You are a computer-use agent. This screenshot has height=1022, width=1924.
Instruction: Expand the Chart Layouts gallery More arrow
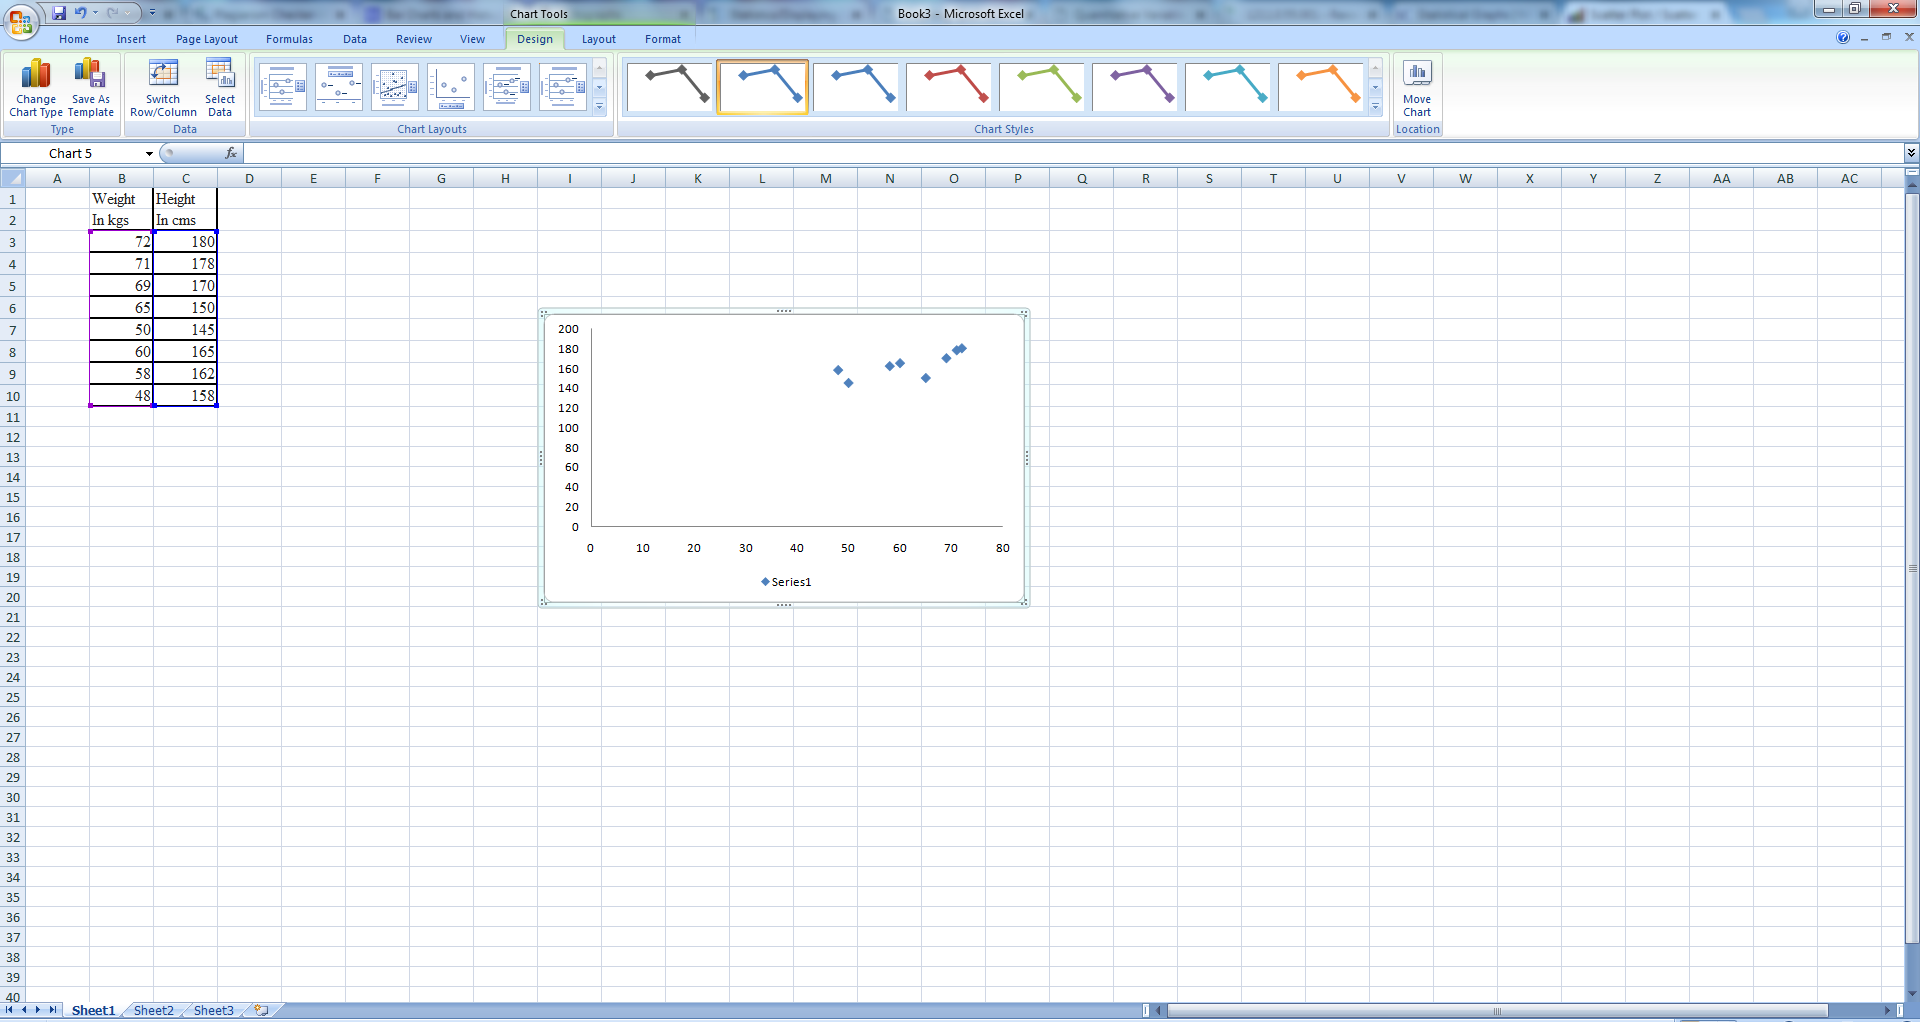pyautogui.click(x=600, y=107)
